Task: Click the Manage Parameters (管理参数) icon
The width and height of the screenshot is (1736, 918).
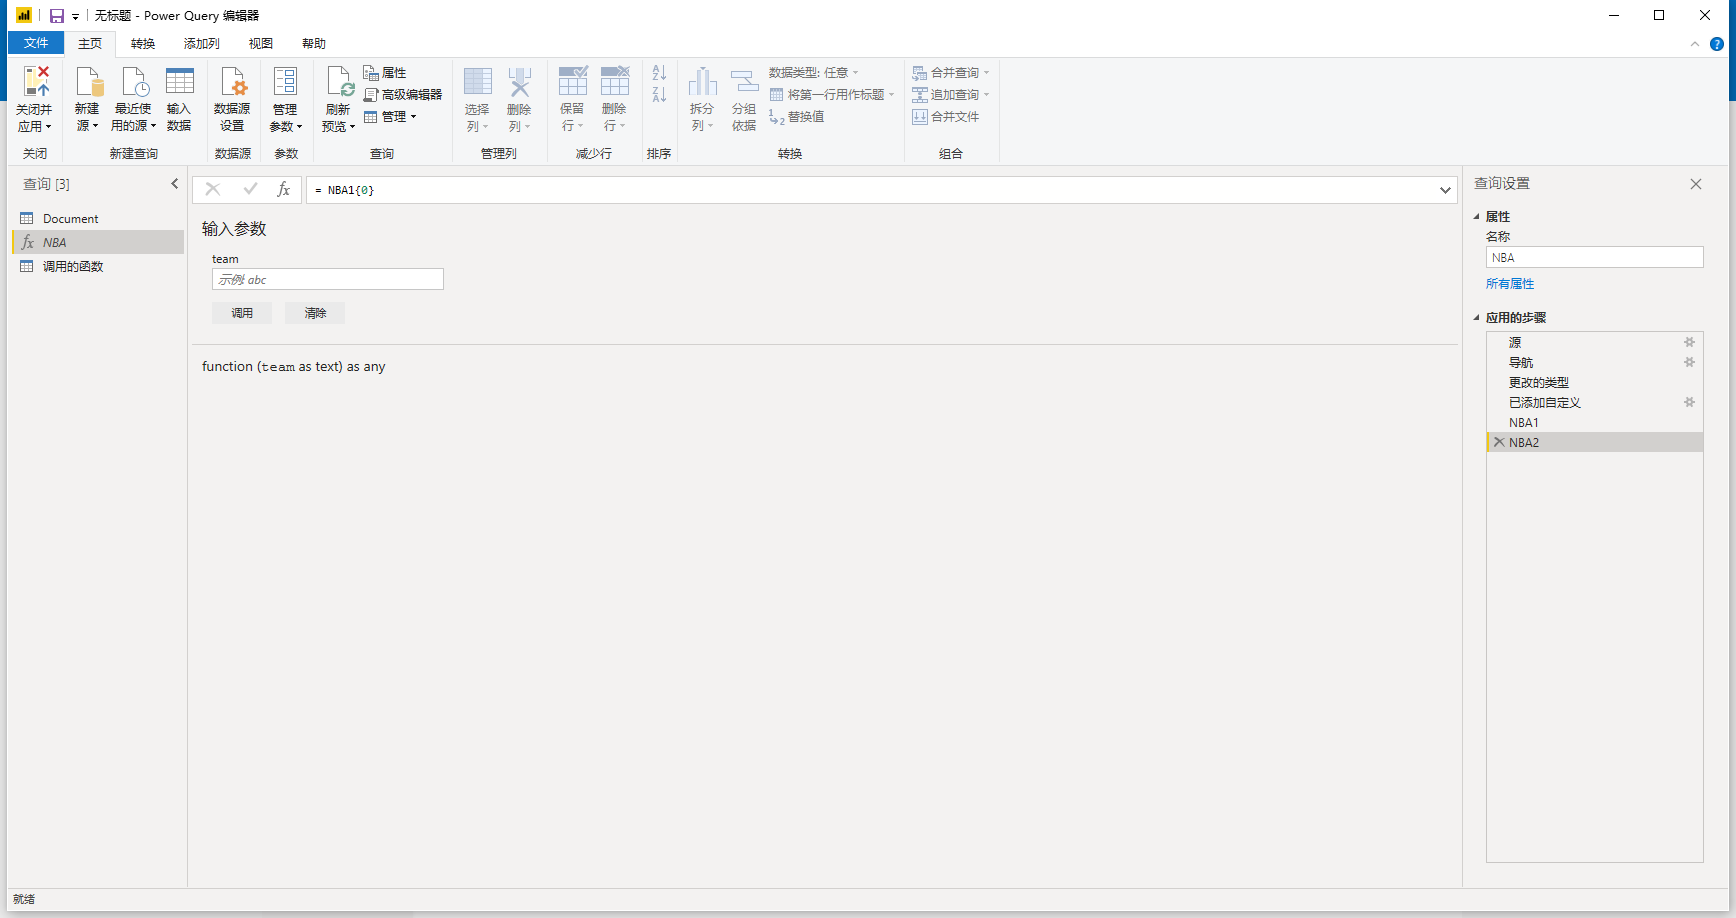Action: [285, 81]
